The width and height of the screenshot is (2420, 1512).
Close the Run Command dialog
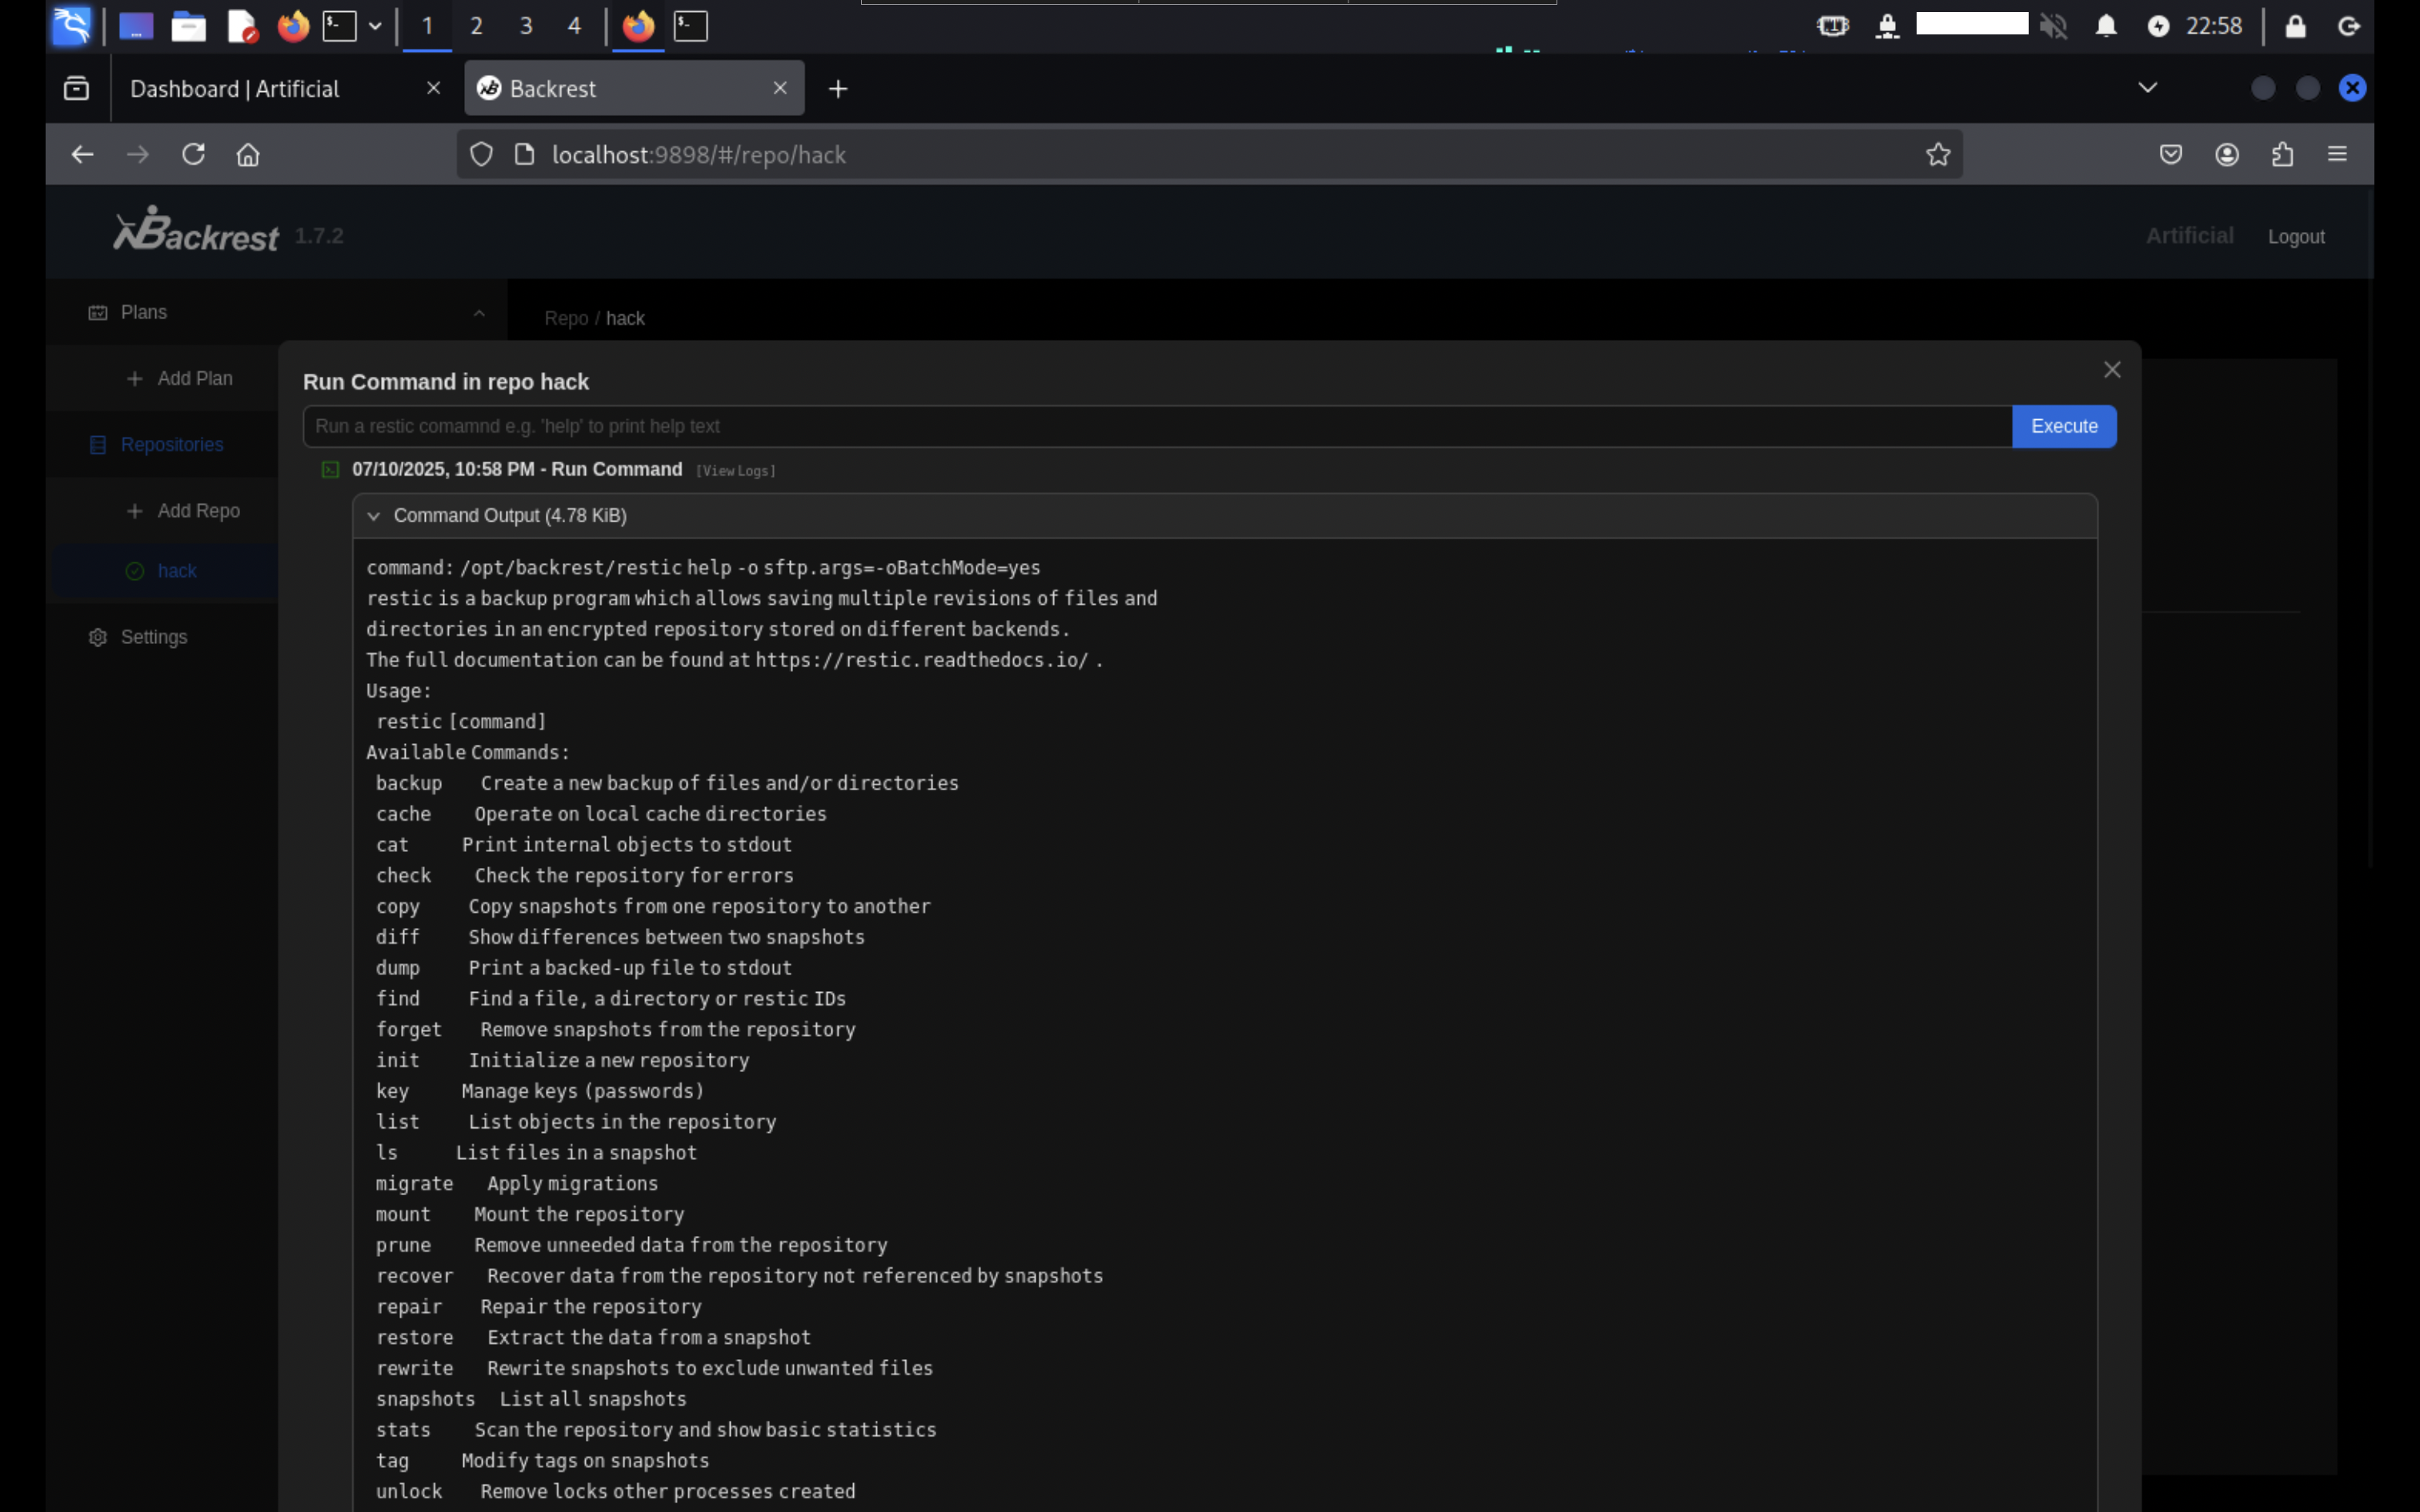point(2112,370)
